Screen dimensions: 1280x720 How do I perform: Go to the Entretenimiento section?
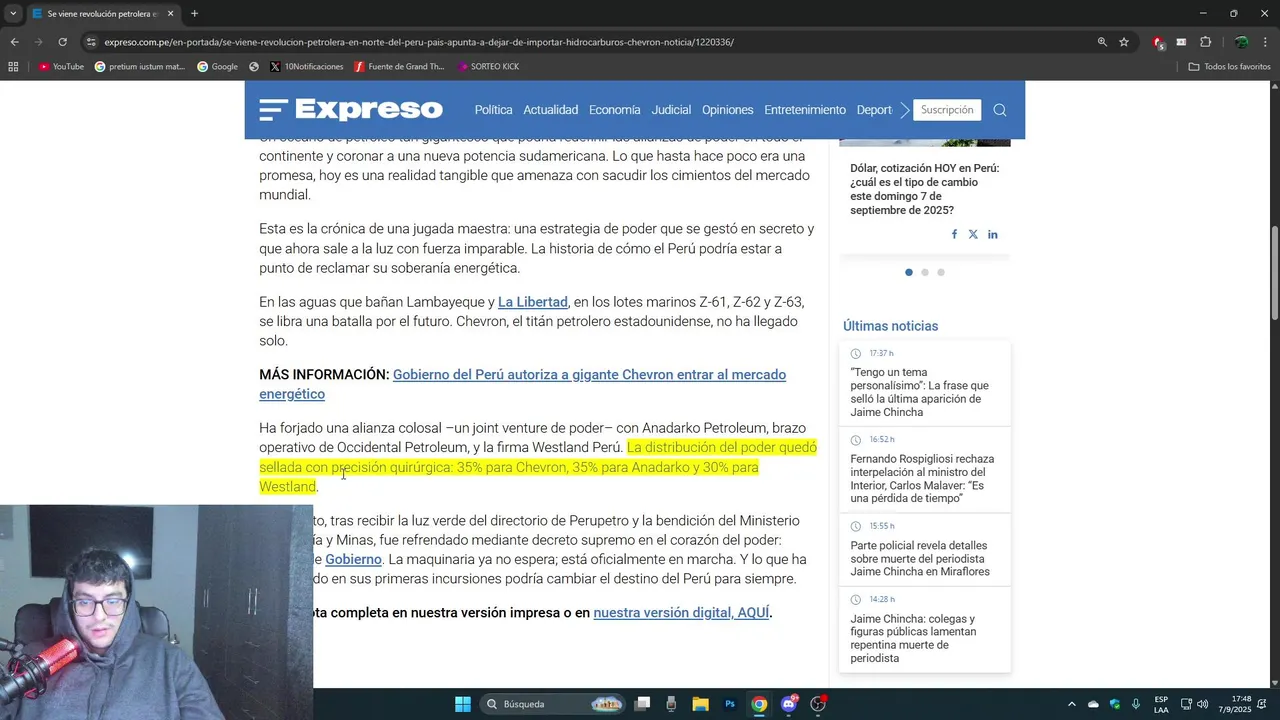point(805,110)
